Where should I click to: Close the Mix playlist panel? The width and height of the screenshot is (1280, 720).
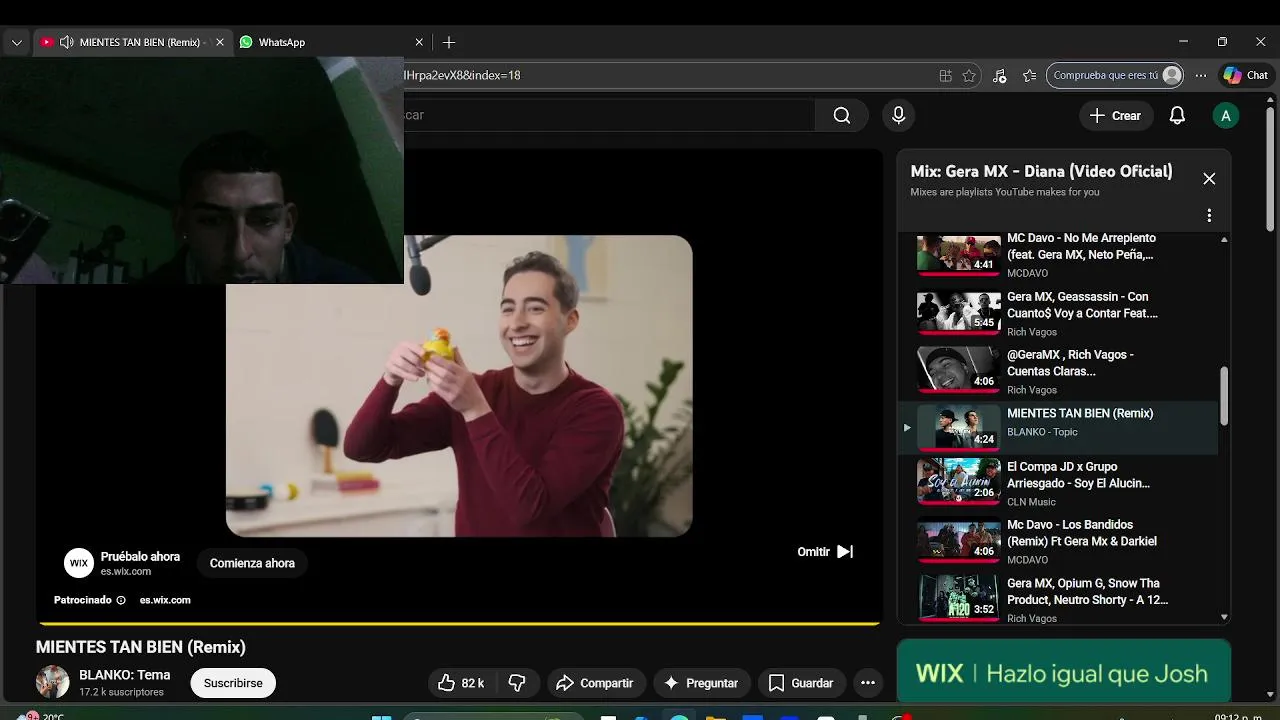(1209, 178)
